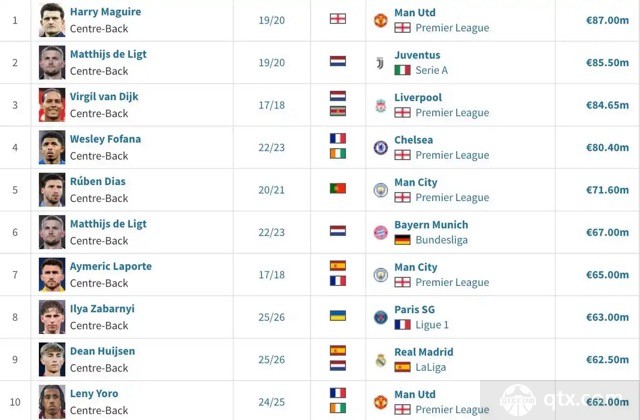
Task: Open the Virgil van Dijk player link
Action: click(104, 97)
